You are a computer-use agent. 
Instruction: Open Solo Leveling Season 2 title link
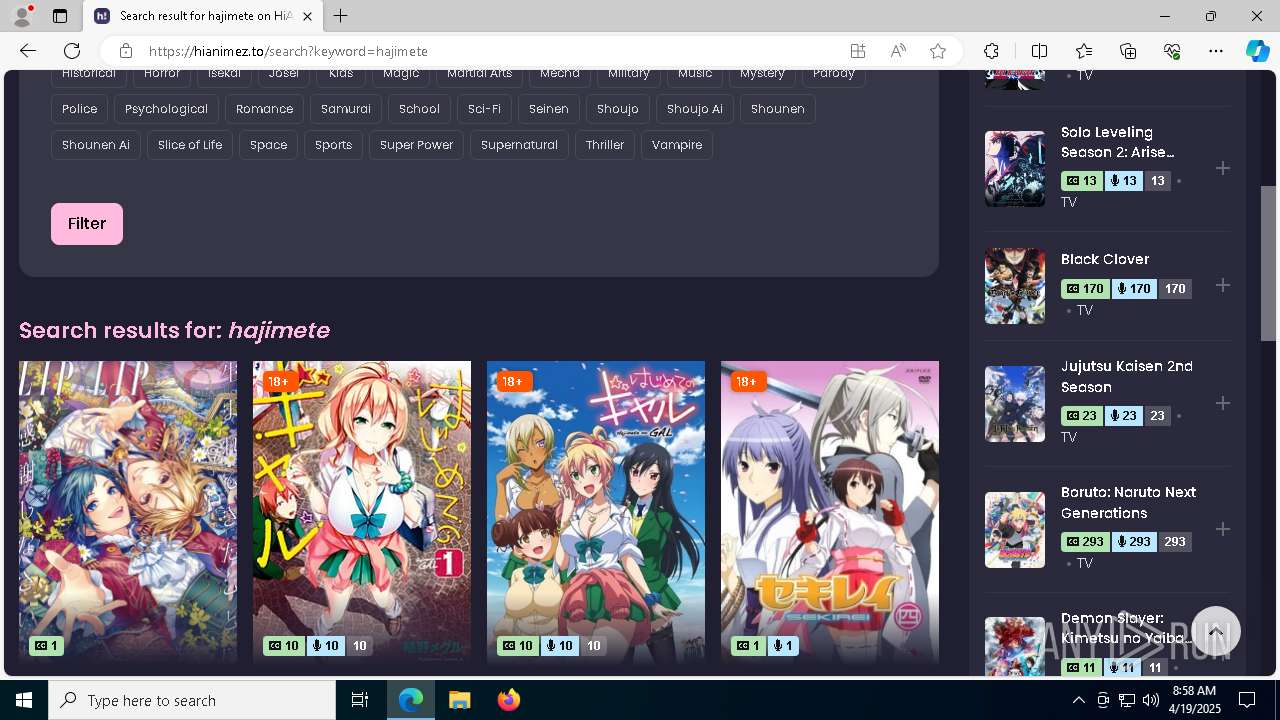(1117, 142)
